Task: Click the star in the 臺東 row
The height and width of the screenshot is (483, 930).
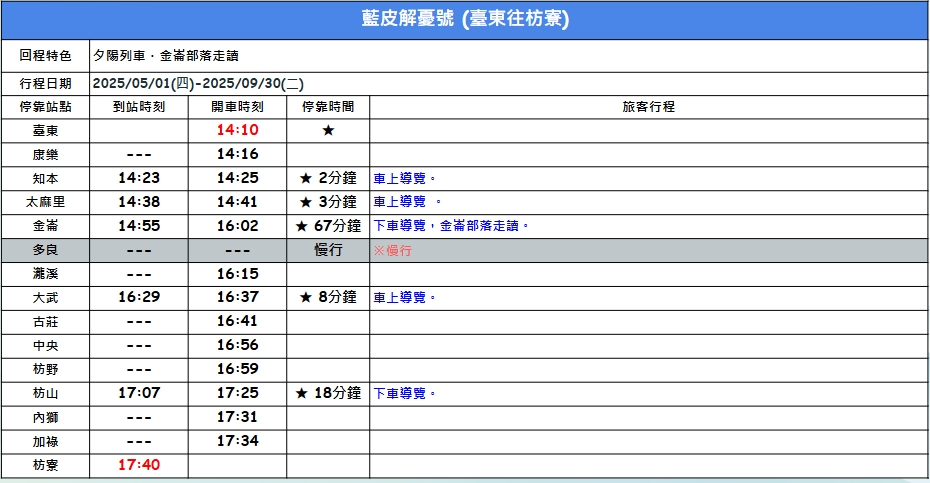Action: point(328,131)
